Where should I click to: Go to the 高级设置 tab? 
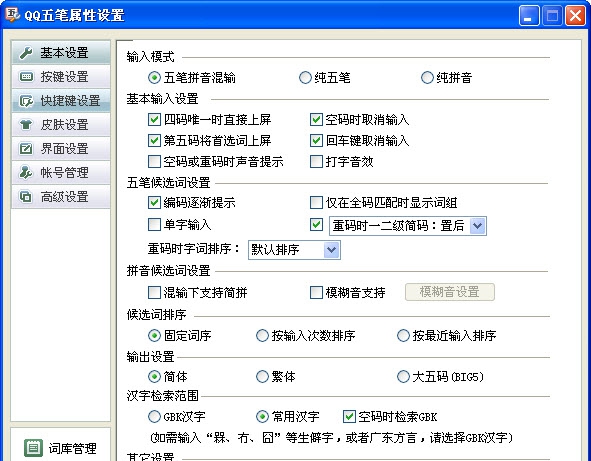point(61,196)
